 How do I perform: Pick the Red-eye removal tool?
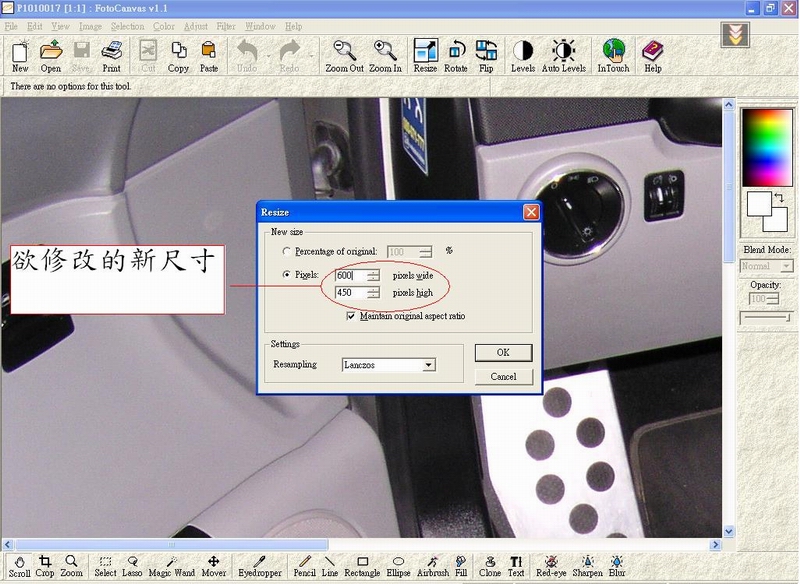pyautogui.click(x=550, y=566)
